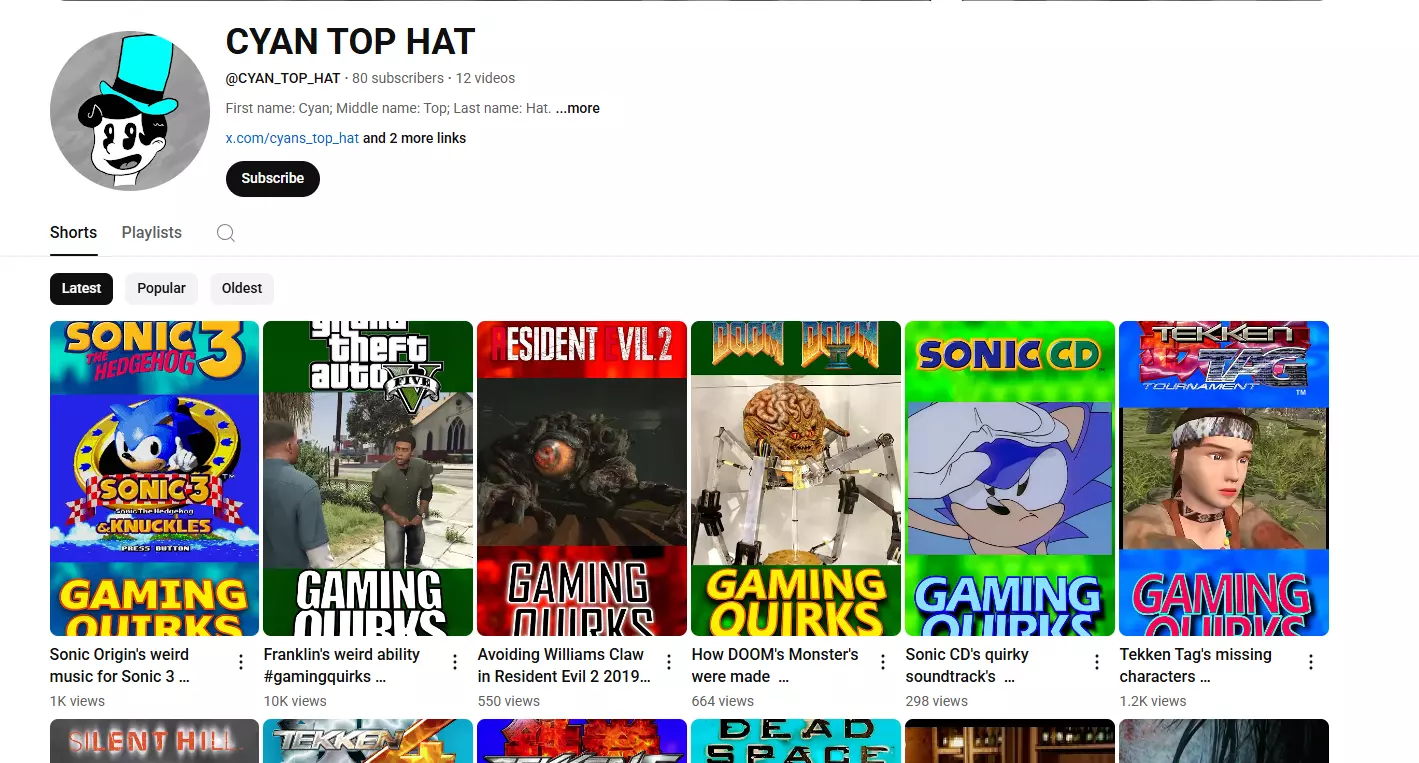1419x763 pixels.
Task: Open options menu for Franklin's weird ability short
Action: [x=455, y=662]
